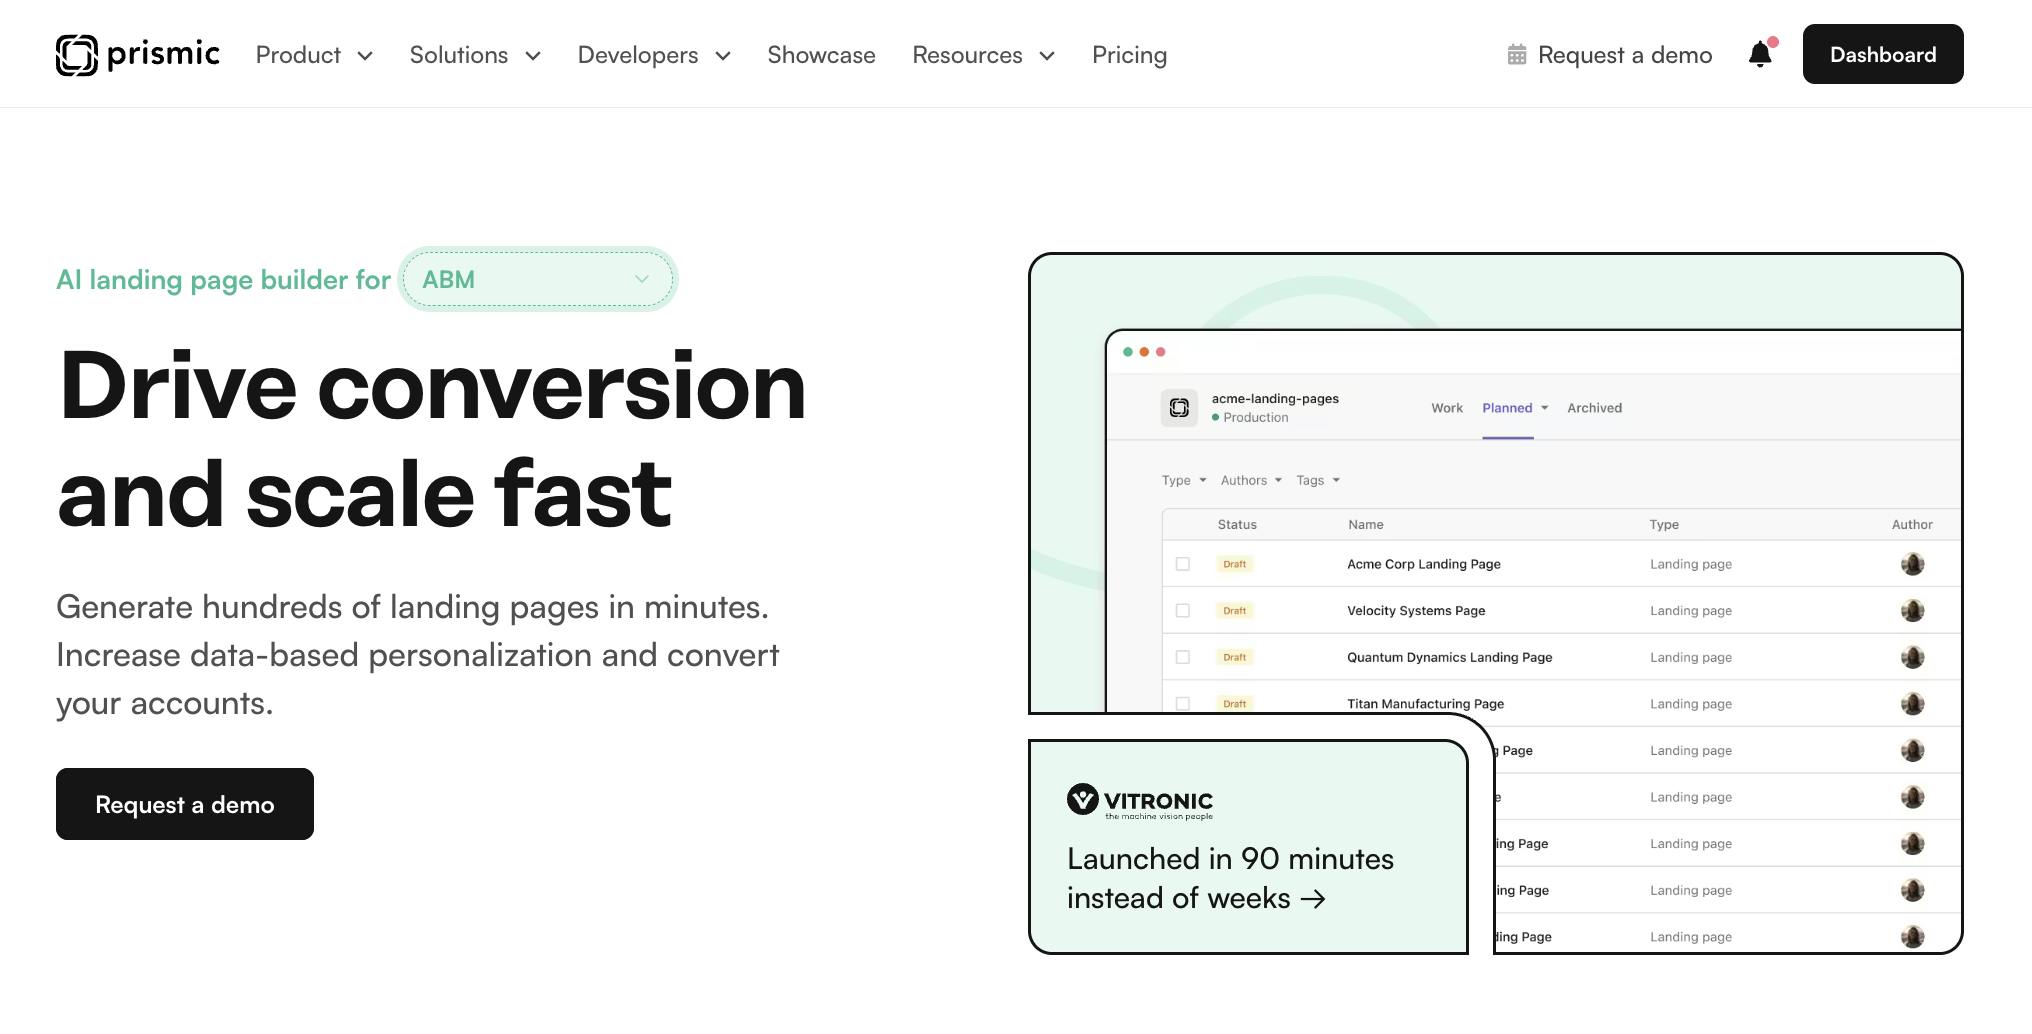Click the VITRONIC logo in the green card
The width and height of the screenshot is (2032, 1034).
click(x=1139, y=800)
